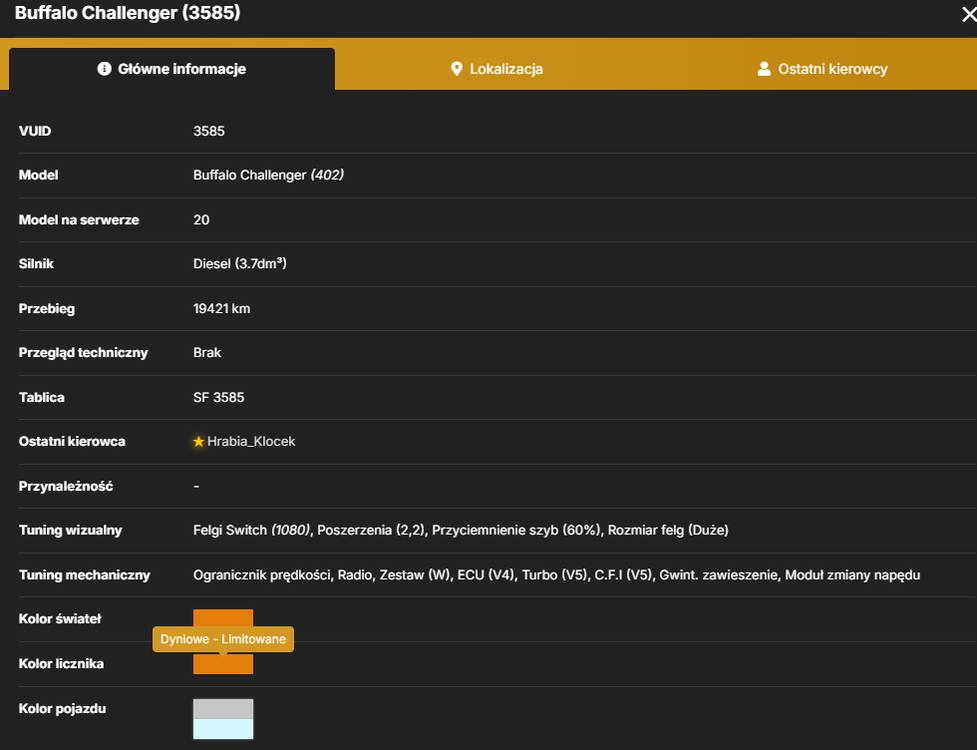Screen dimensions: 977x750
Task: Click the Ogranicznik prędkości tuning entry
Action: (262, 575)
